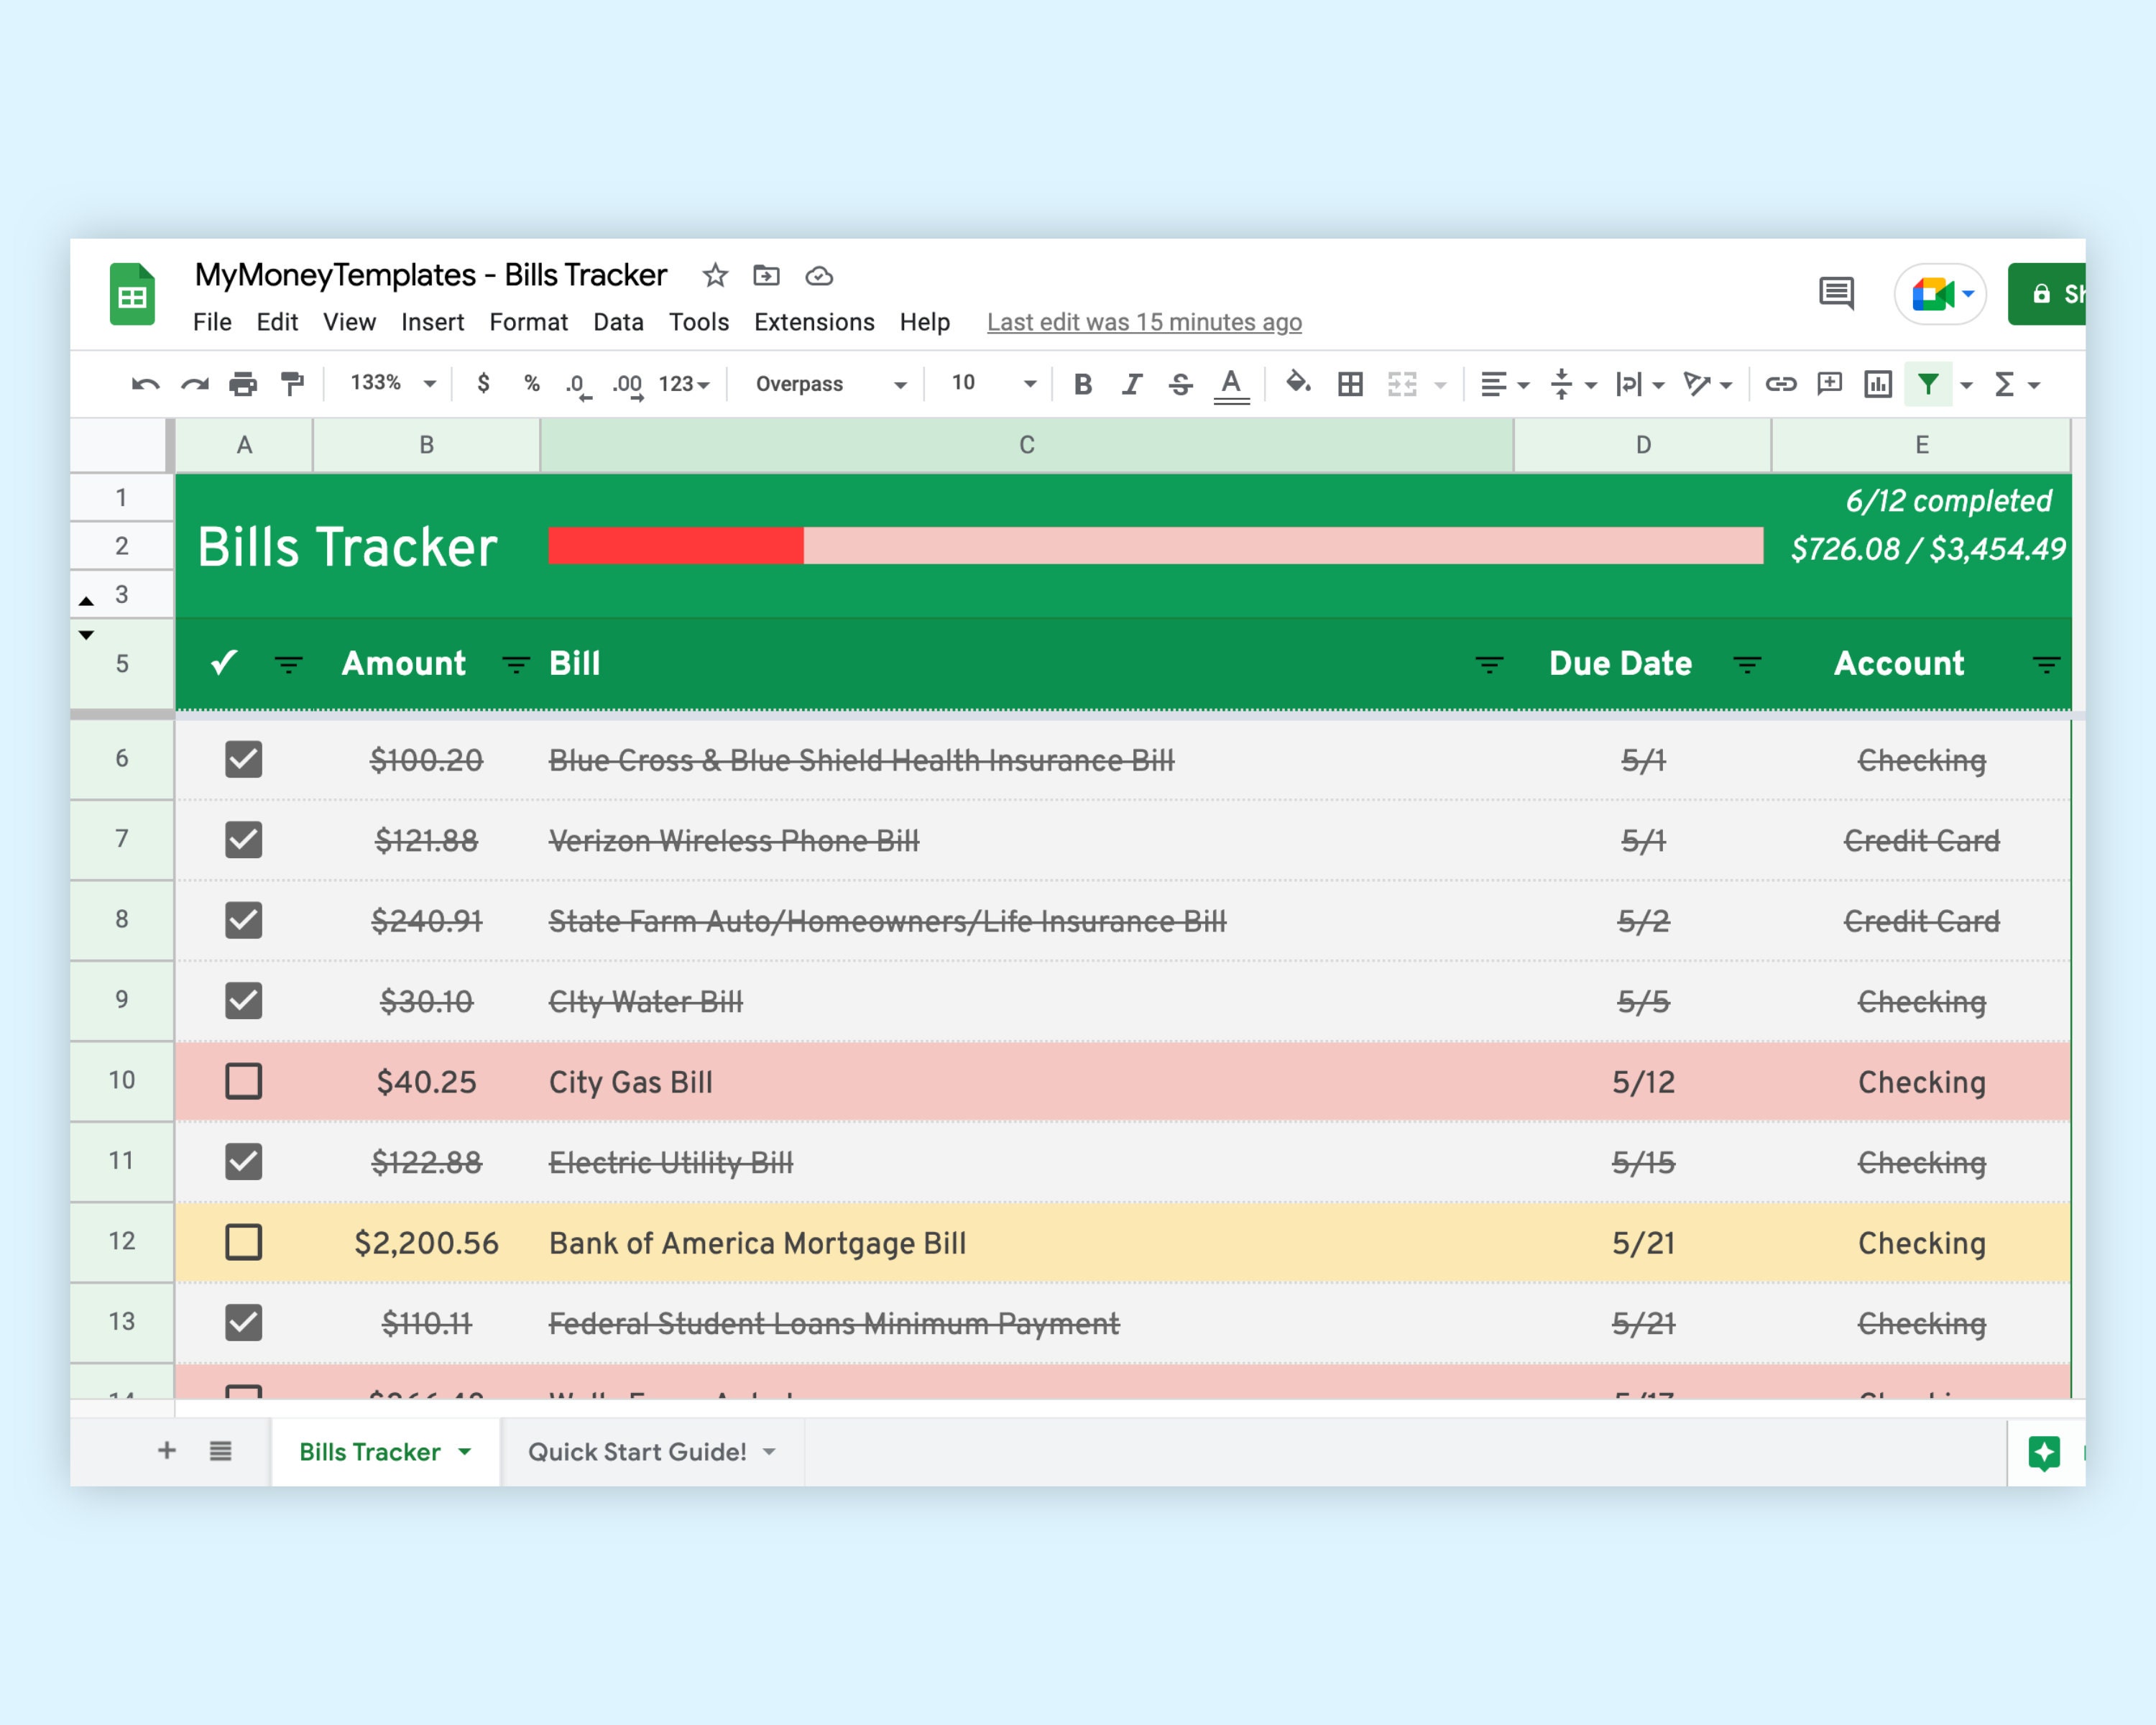Open the Data menu
The width and height of the screenshot is (2156, 1725).
tap(618, 322)
